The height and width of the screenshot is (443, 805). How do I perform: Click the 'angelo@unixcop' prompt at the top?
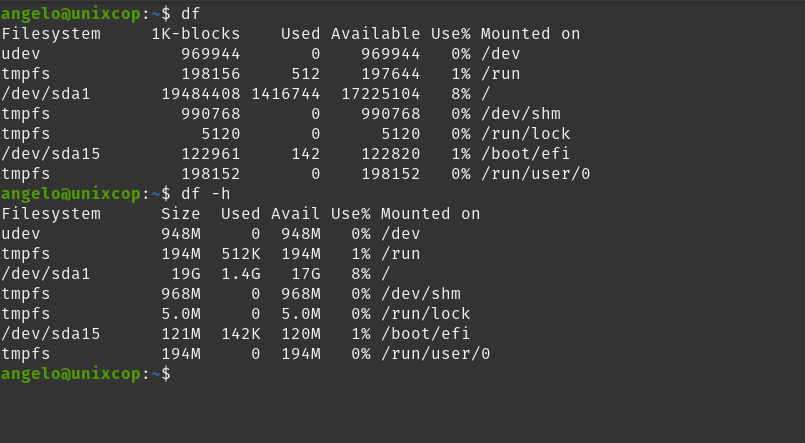(71, 14)
